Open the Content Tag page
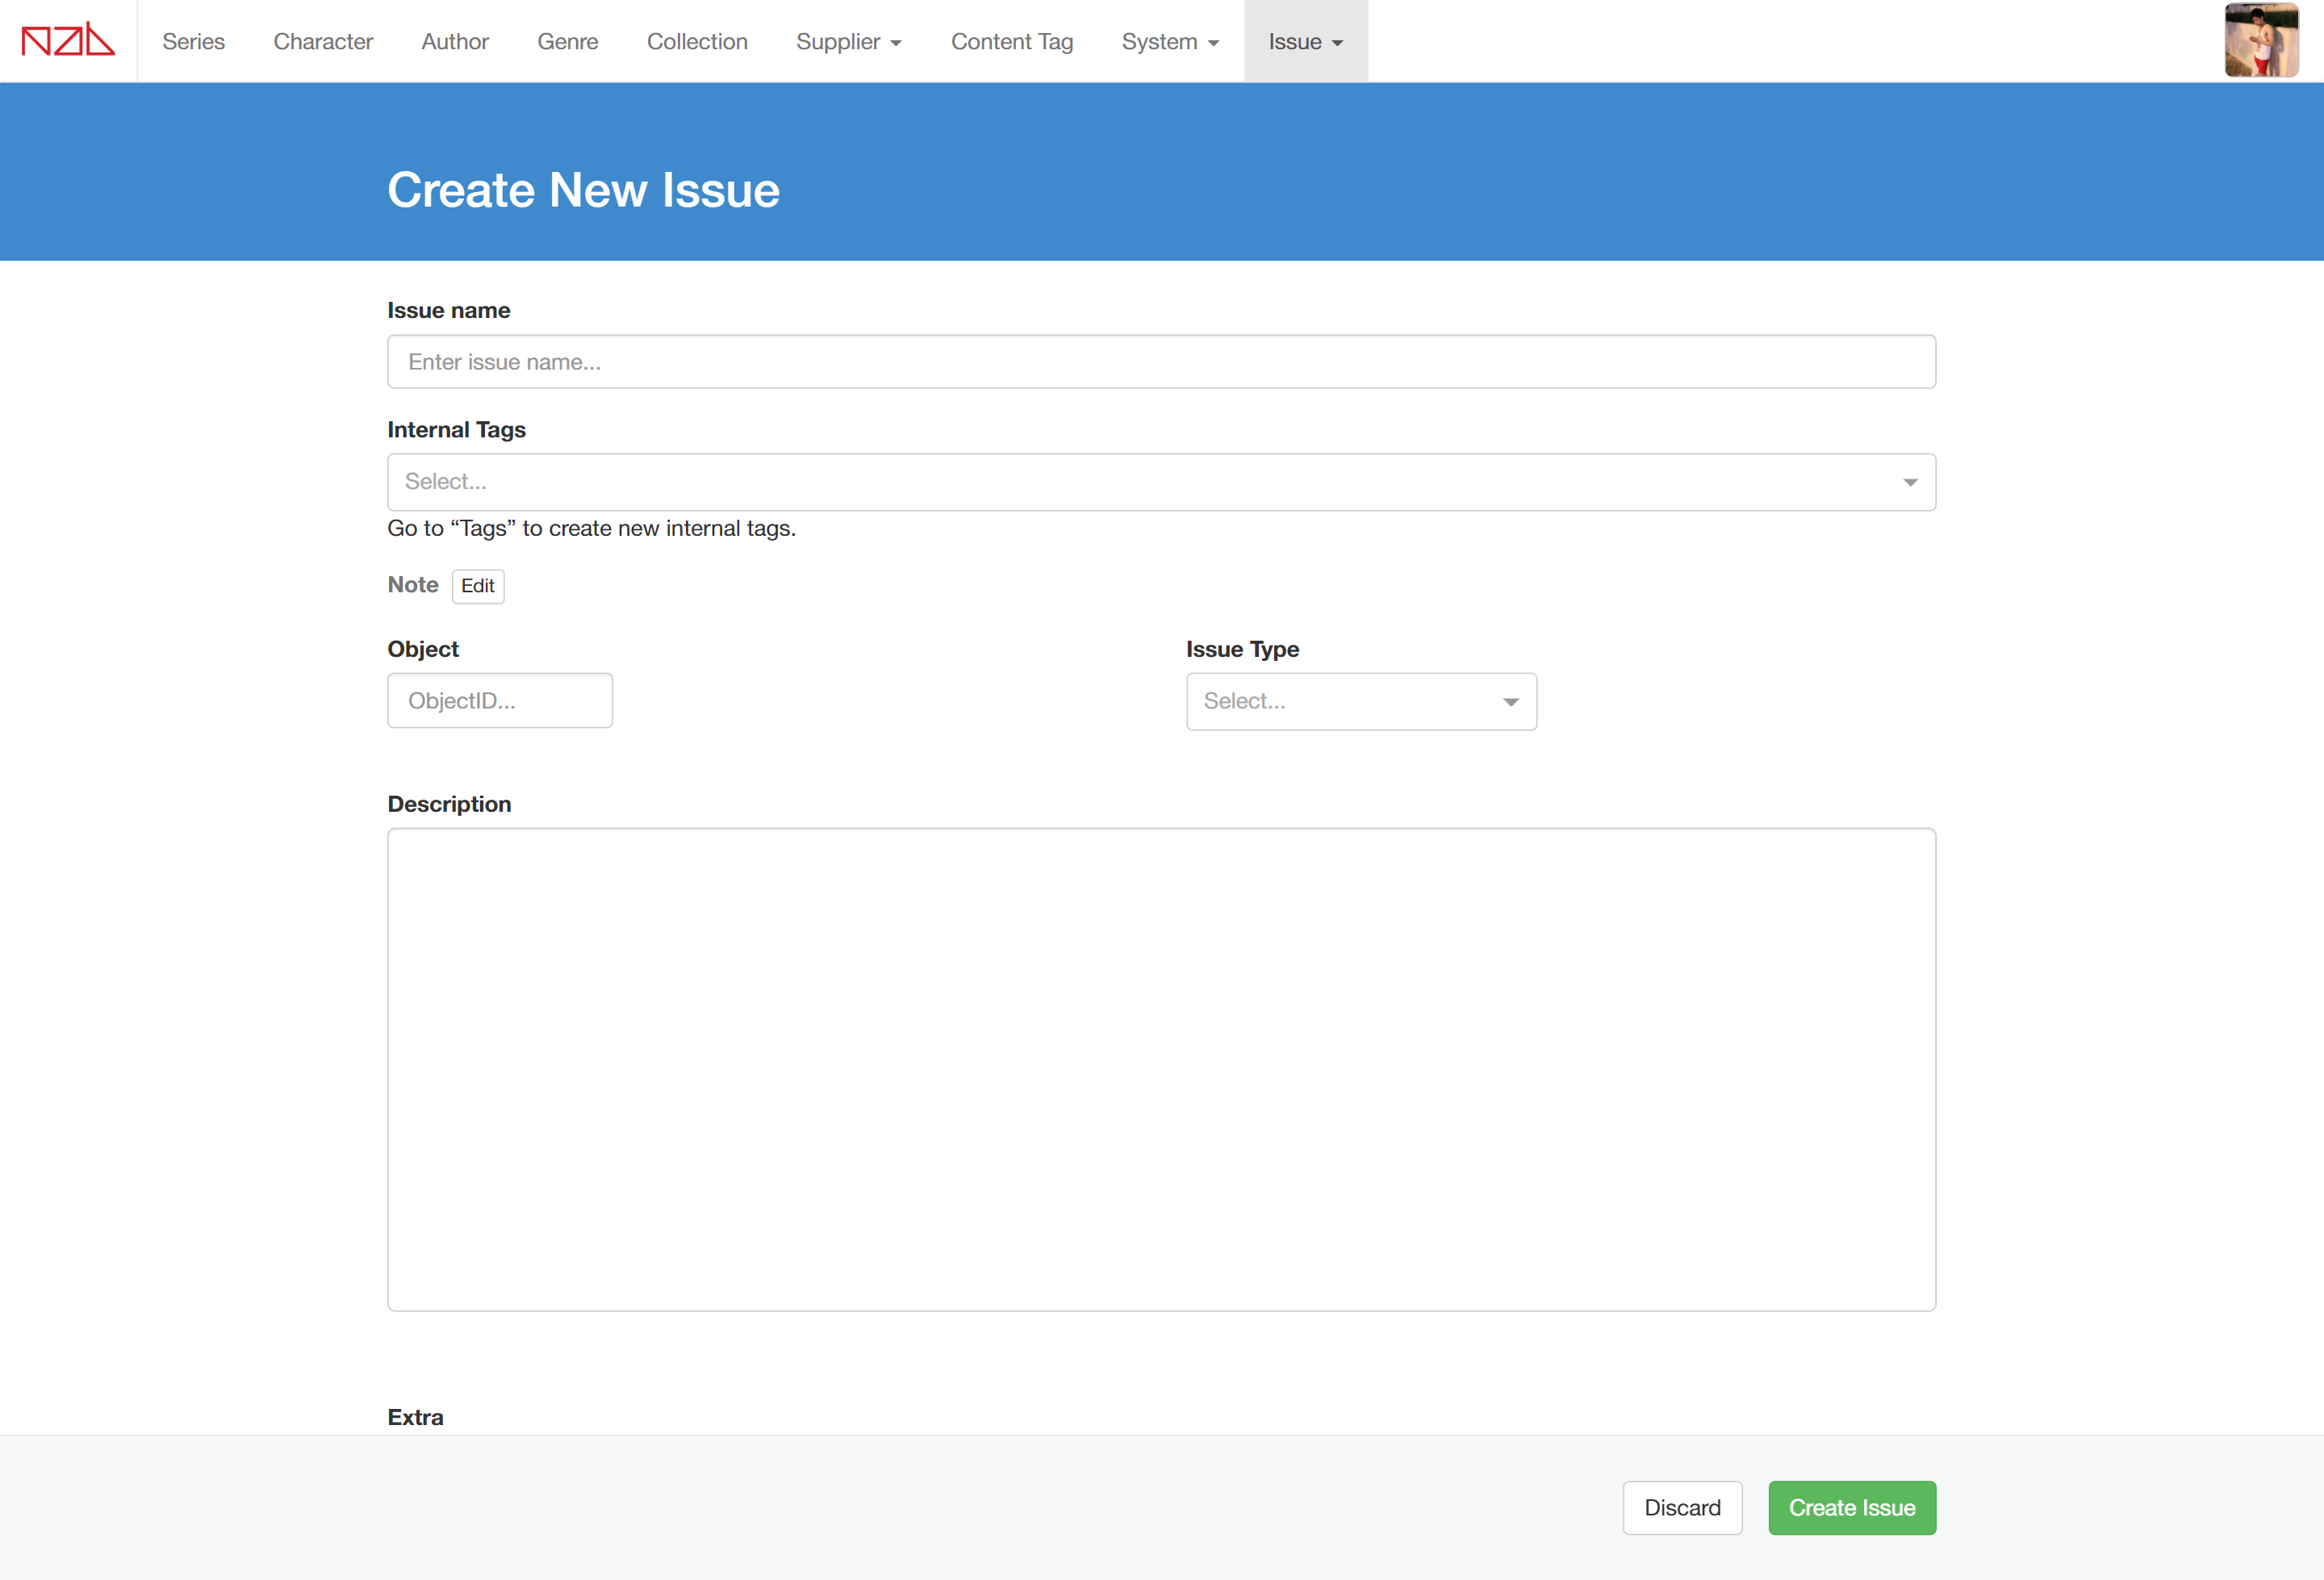 pos(1011,41)
